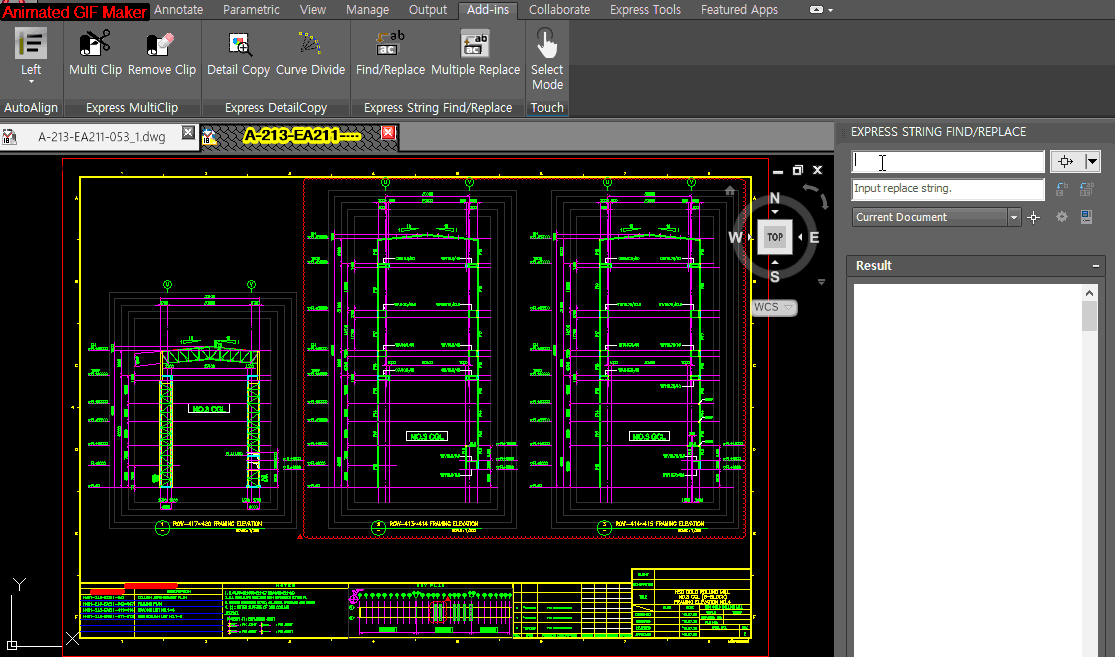
Task: Click the Result list scrollbar up arrow
Action: (x=1090, y=293)
